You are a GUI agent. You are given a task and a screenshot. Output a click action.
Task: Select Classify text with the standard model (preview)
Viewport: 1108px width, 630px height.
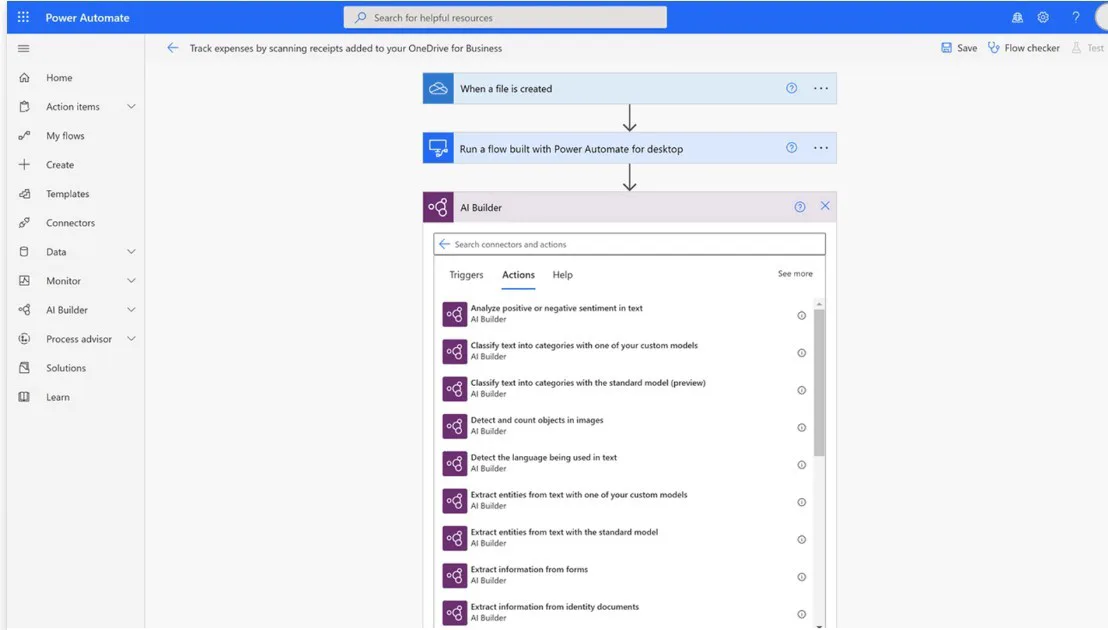click(625, 388)
